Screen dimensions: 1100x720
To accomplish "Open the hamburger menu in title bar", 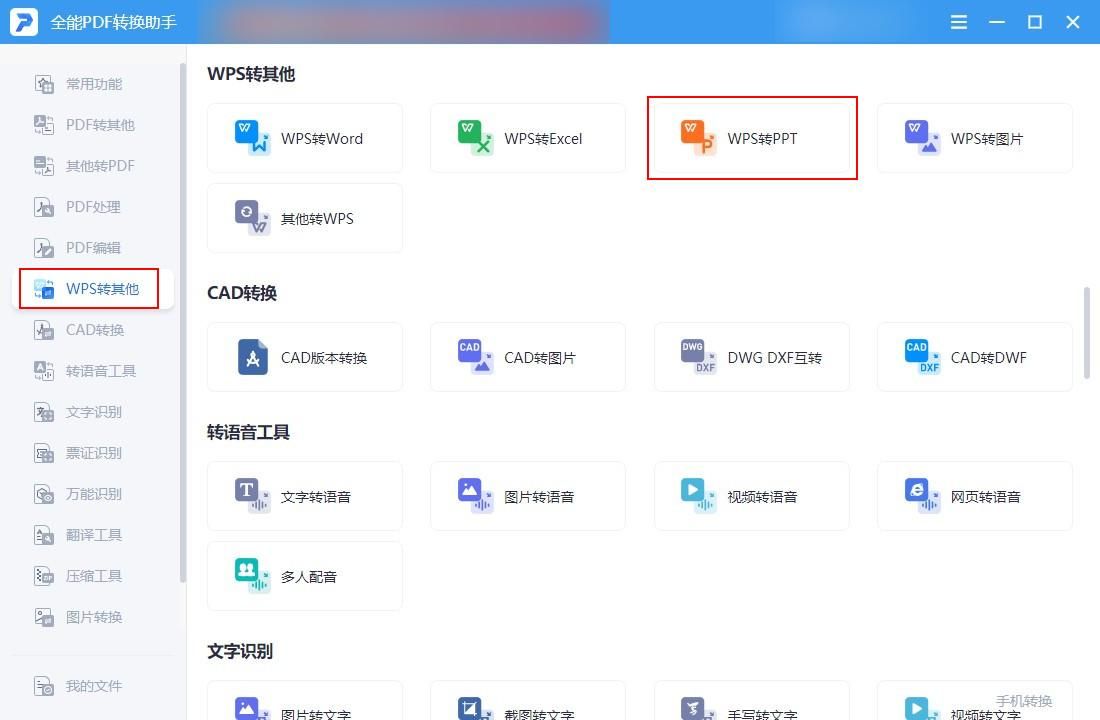I will pyautogui.click(x=958, y=22).
